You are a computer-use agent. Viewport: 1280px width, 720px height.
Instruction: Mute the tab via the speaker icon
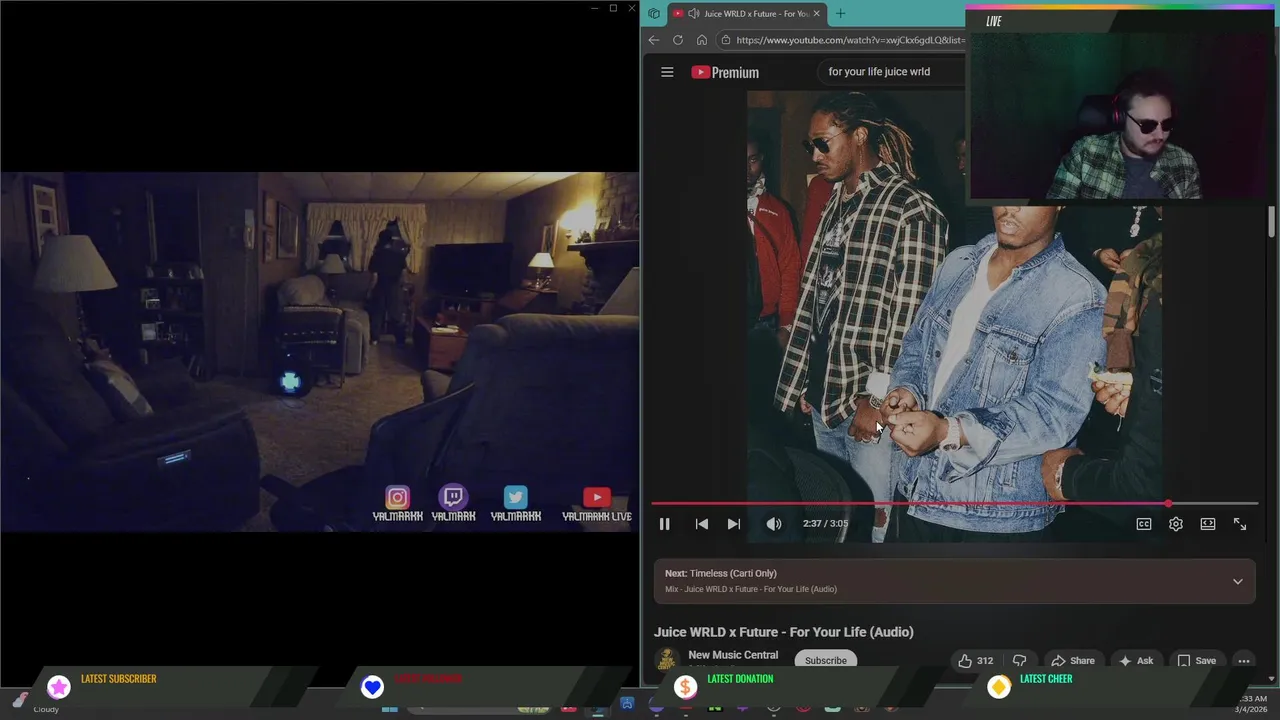pyautogui.click(x=693, y=13)
